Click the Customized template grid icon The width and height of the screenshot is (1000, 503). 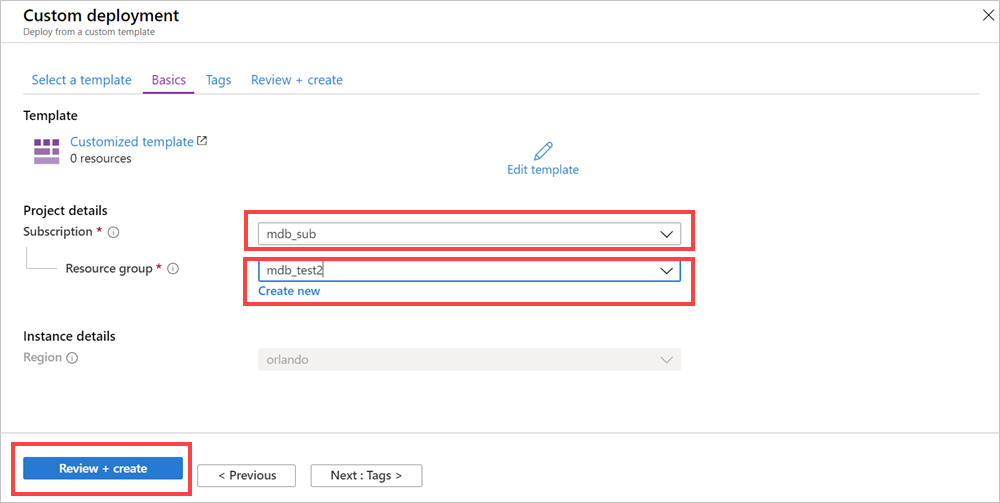pyautogui.click(x=46, y=151)
